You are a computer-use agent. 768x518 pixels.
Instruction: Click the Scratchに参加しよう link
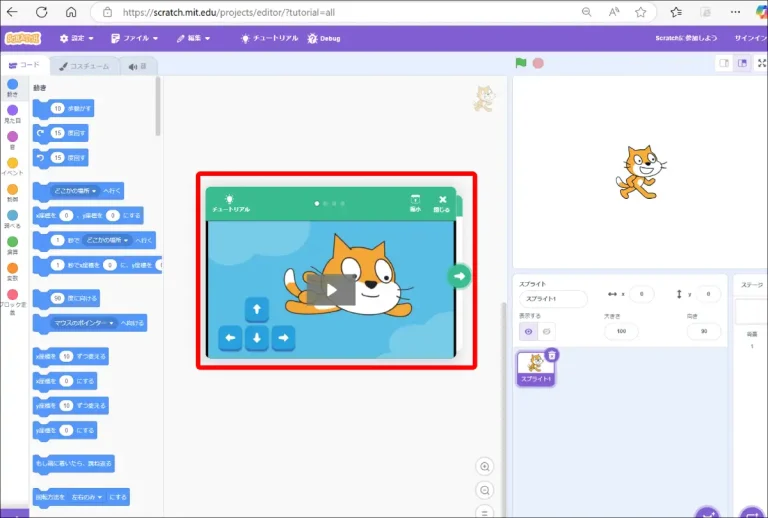point(686,38)
